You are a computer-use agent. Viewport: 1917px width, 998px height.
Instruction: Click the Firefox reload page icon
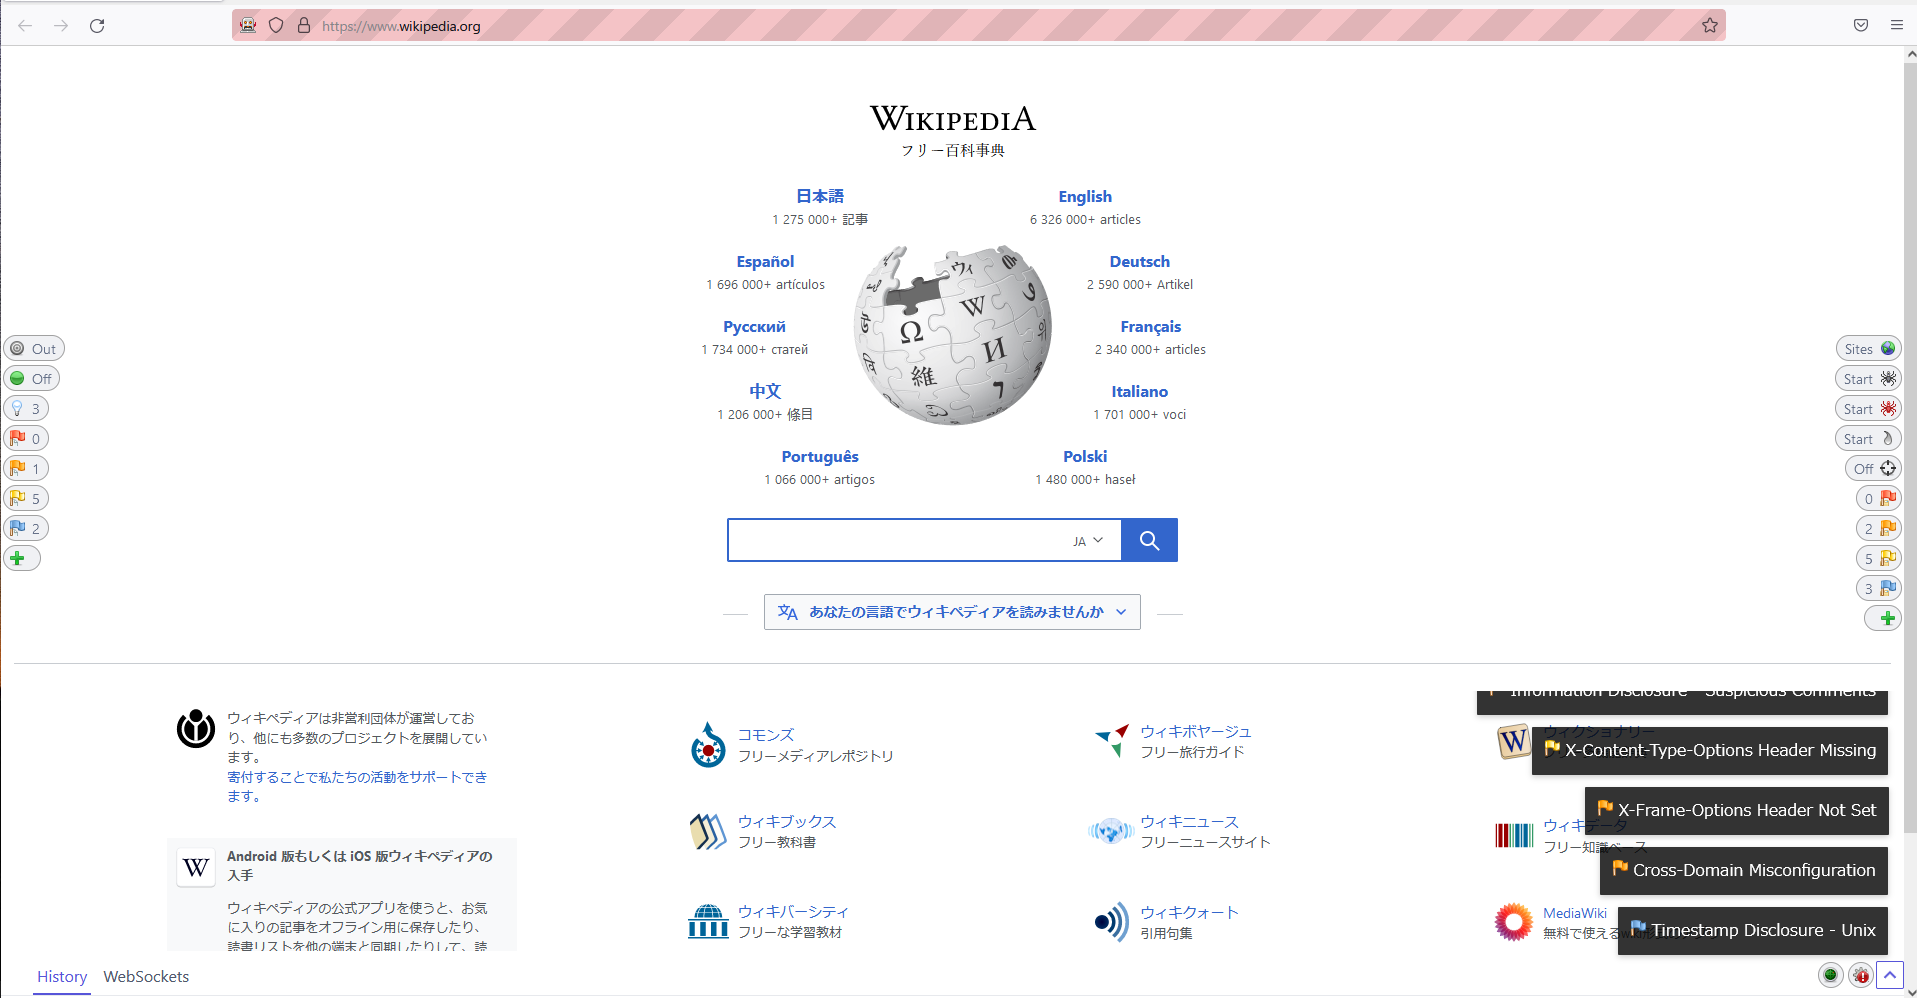[x=97, y=26]
